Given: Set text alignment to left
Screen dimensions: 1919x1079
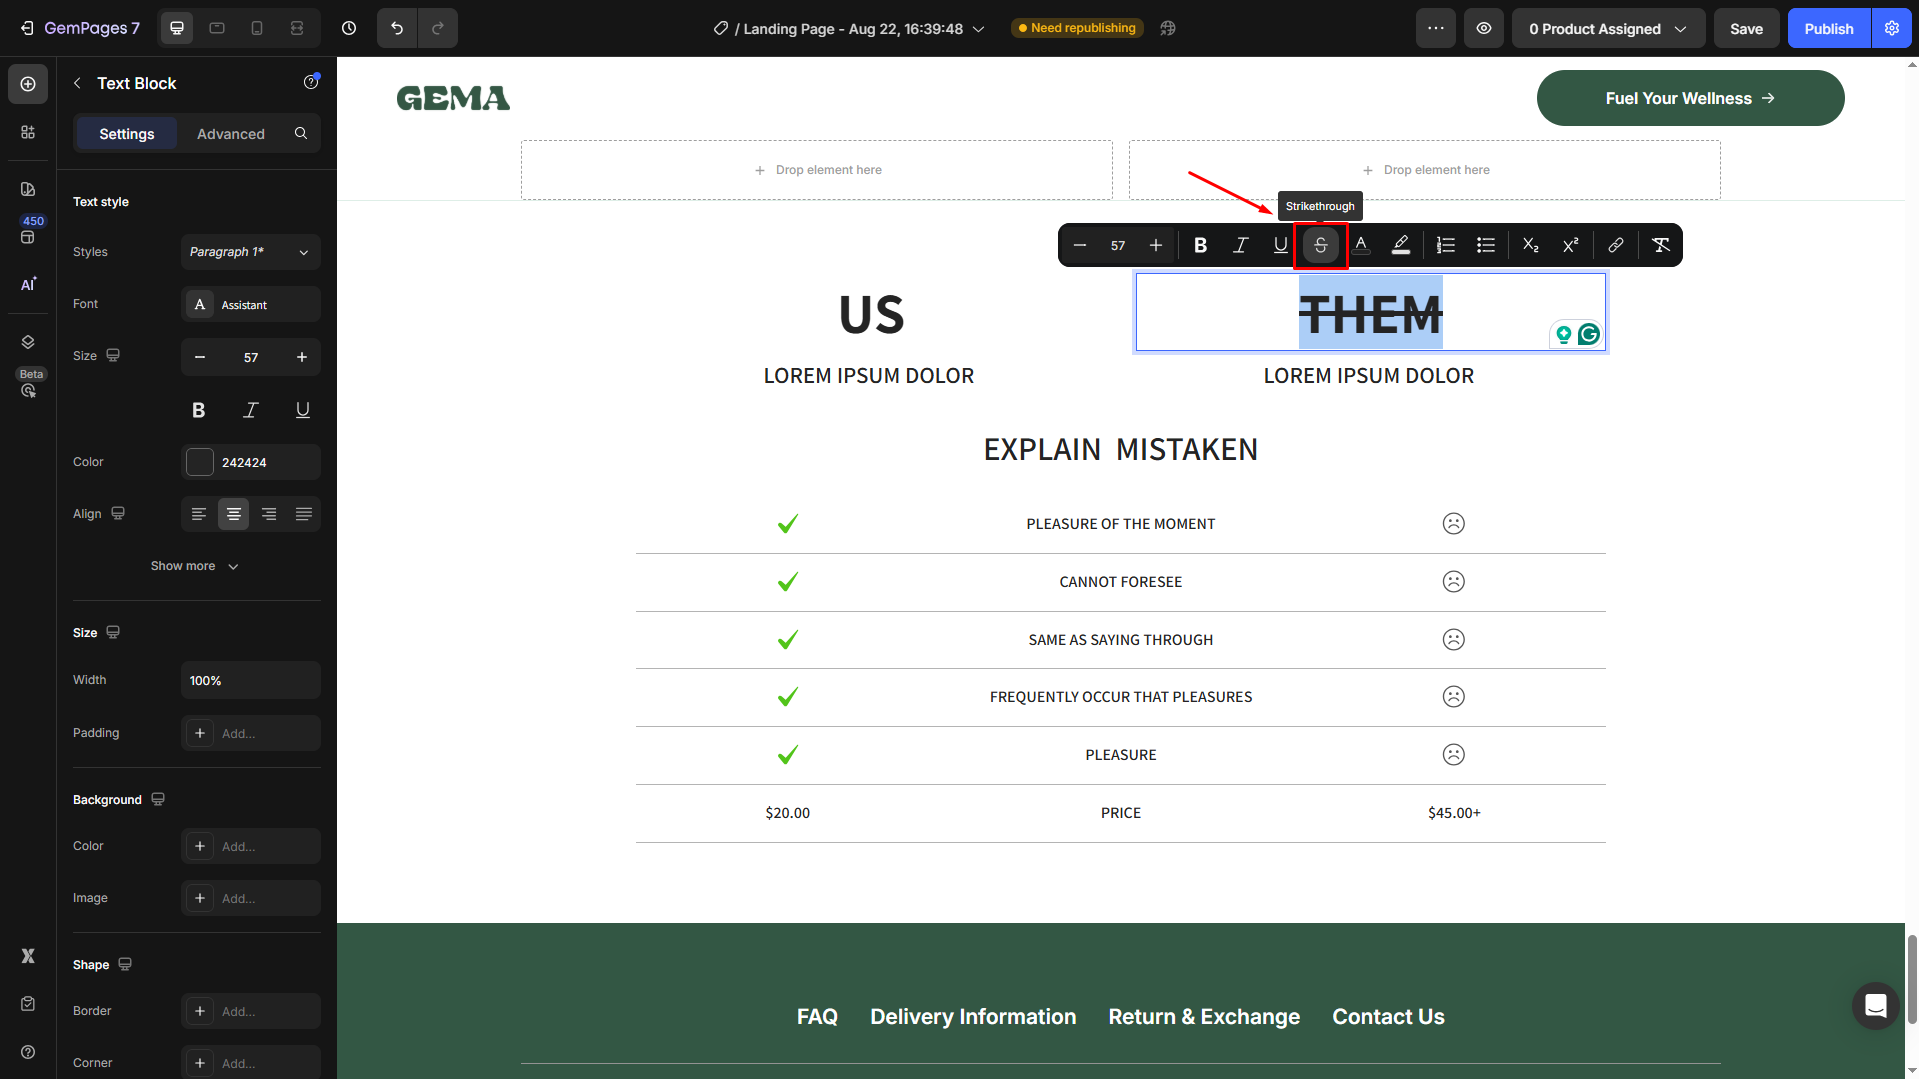Looking at the screenshot, I should point(199,514).
